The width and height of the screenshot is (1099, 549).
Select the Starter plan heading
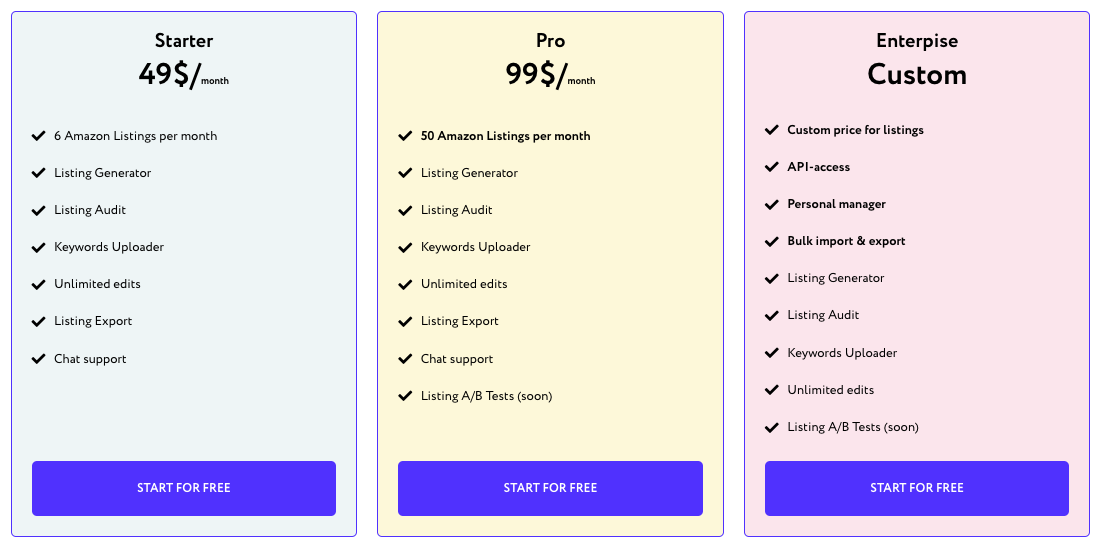click(184, 41)
